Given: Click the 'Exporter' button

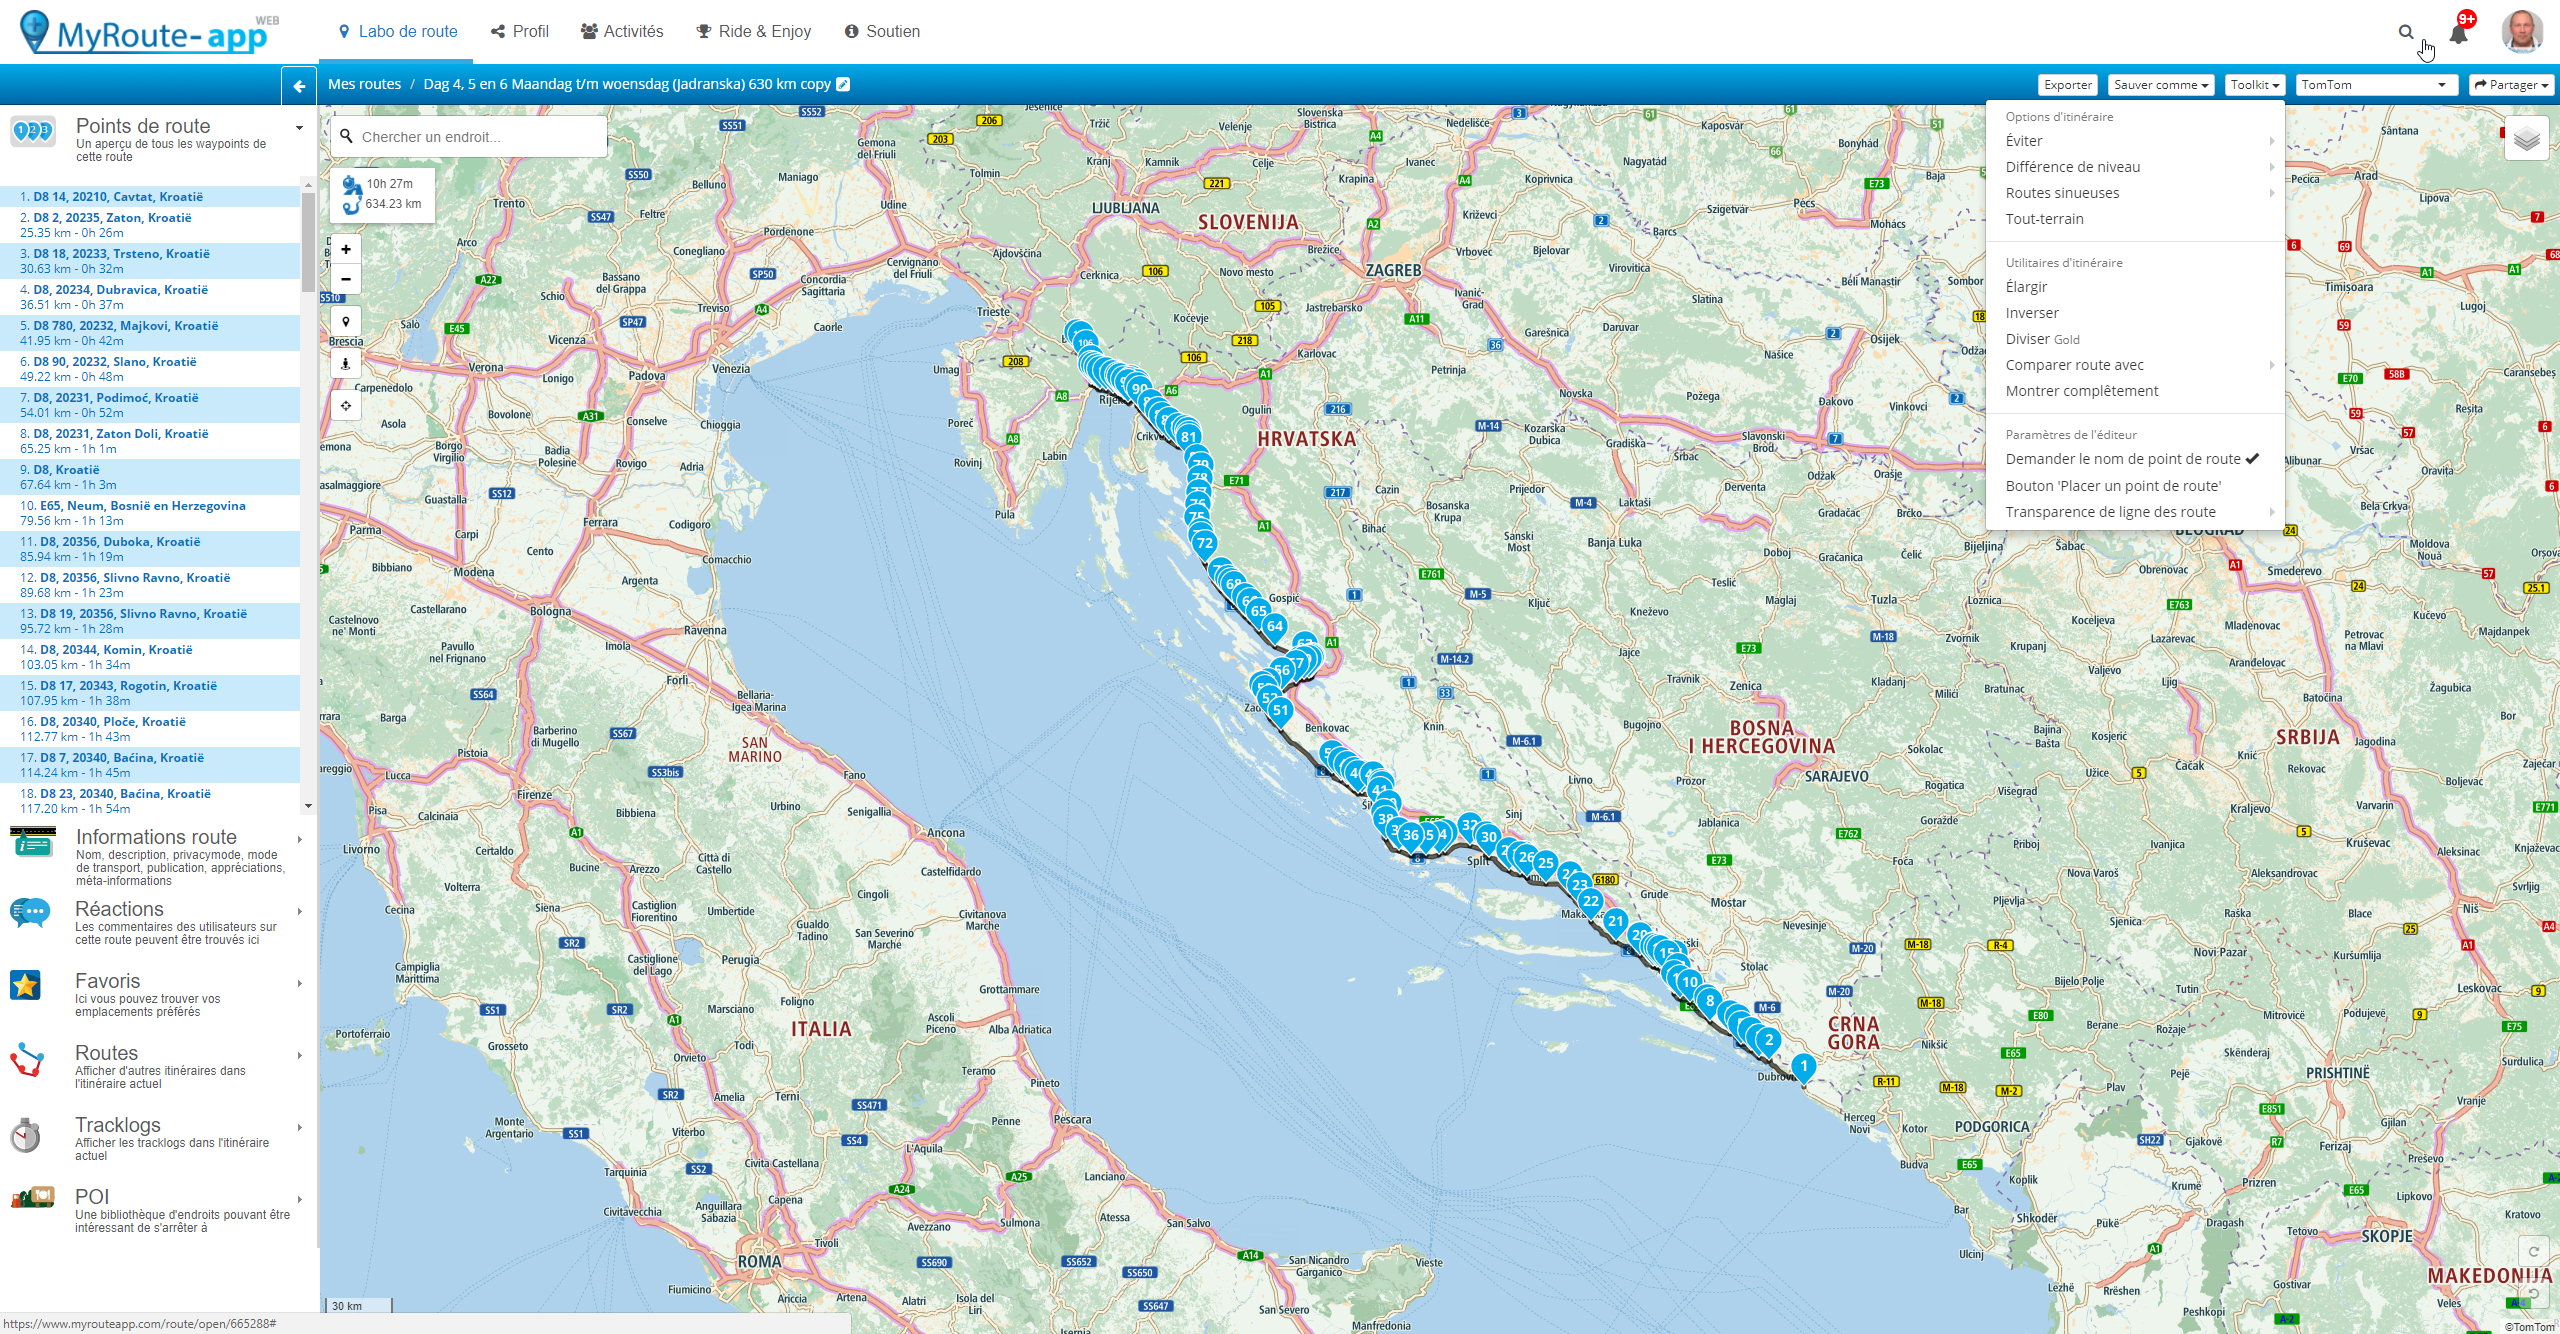Looking at the screenshot, I should click(x=2067, y=85).
